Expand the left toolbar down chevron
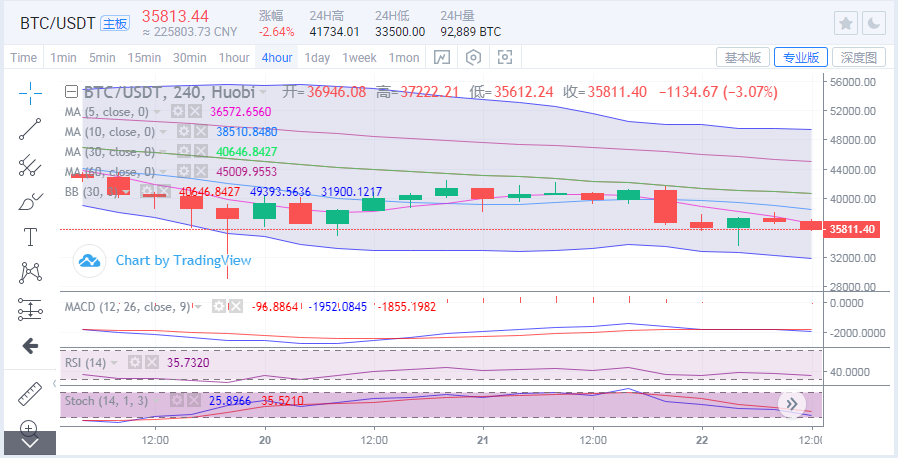 click(30, 441)
